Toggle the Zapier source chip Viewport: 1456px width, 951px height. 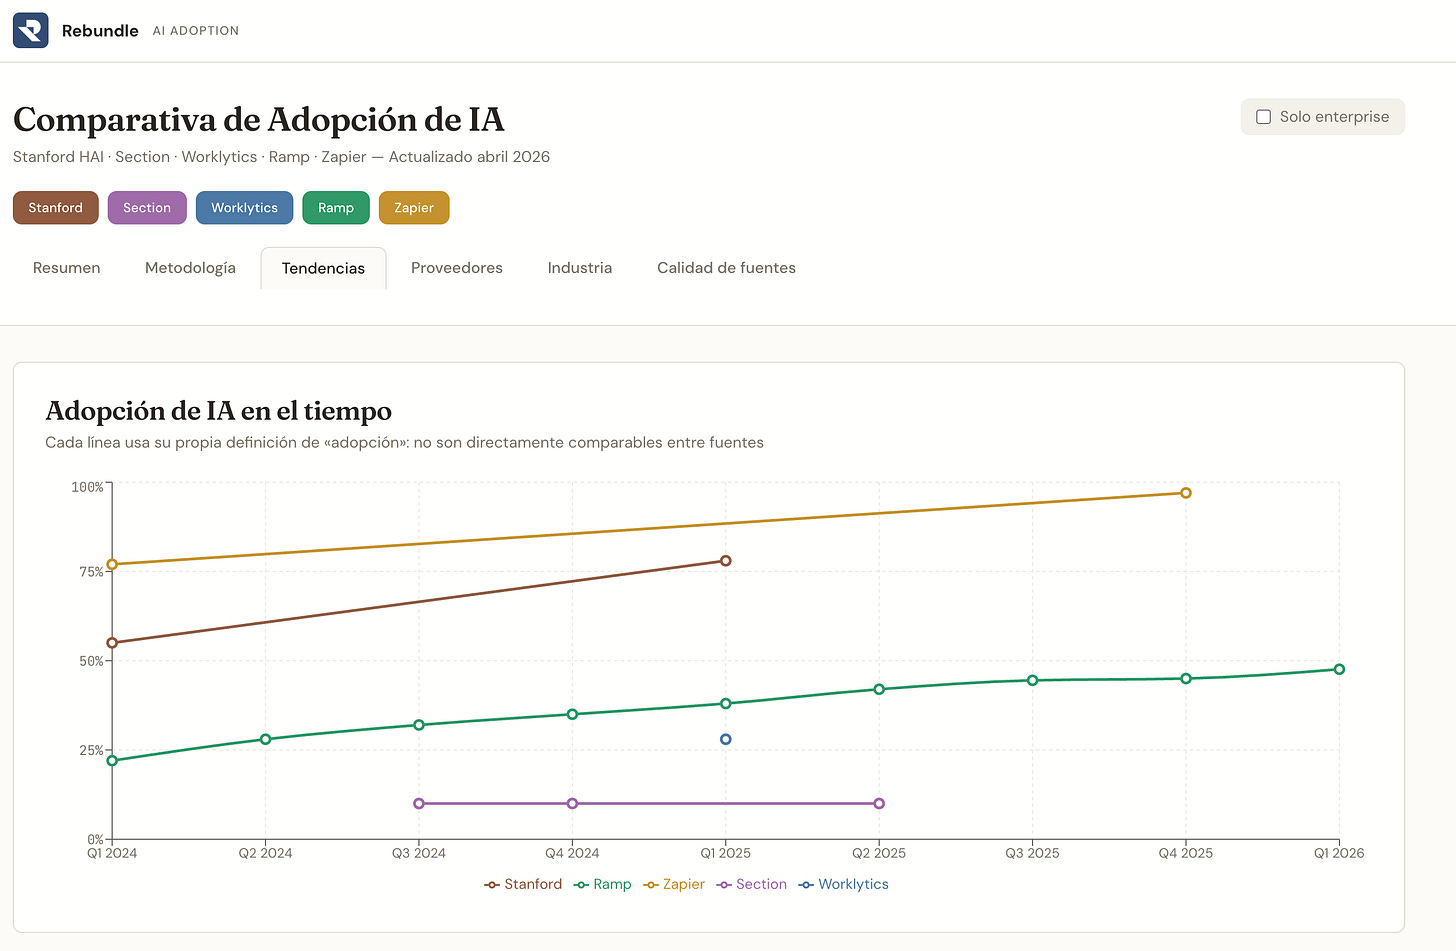tap(414, 208)
